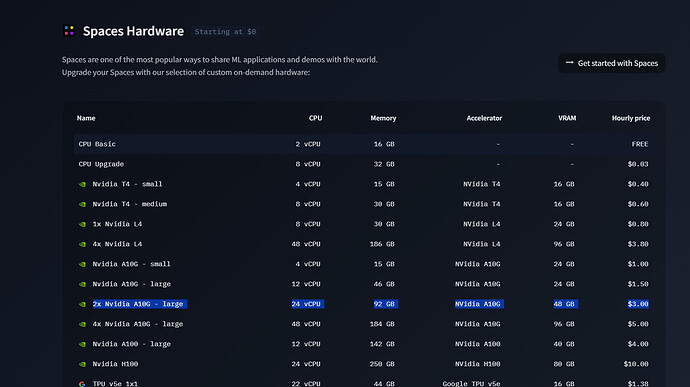Click the Nvidia logo beside 4x Nvidia L4
Screen dimensions: 690x387
point(82,244)
